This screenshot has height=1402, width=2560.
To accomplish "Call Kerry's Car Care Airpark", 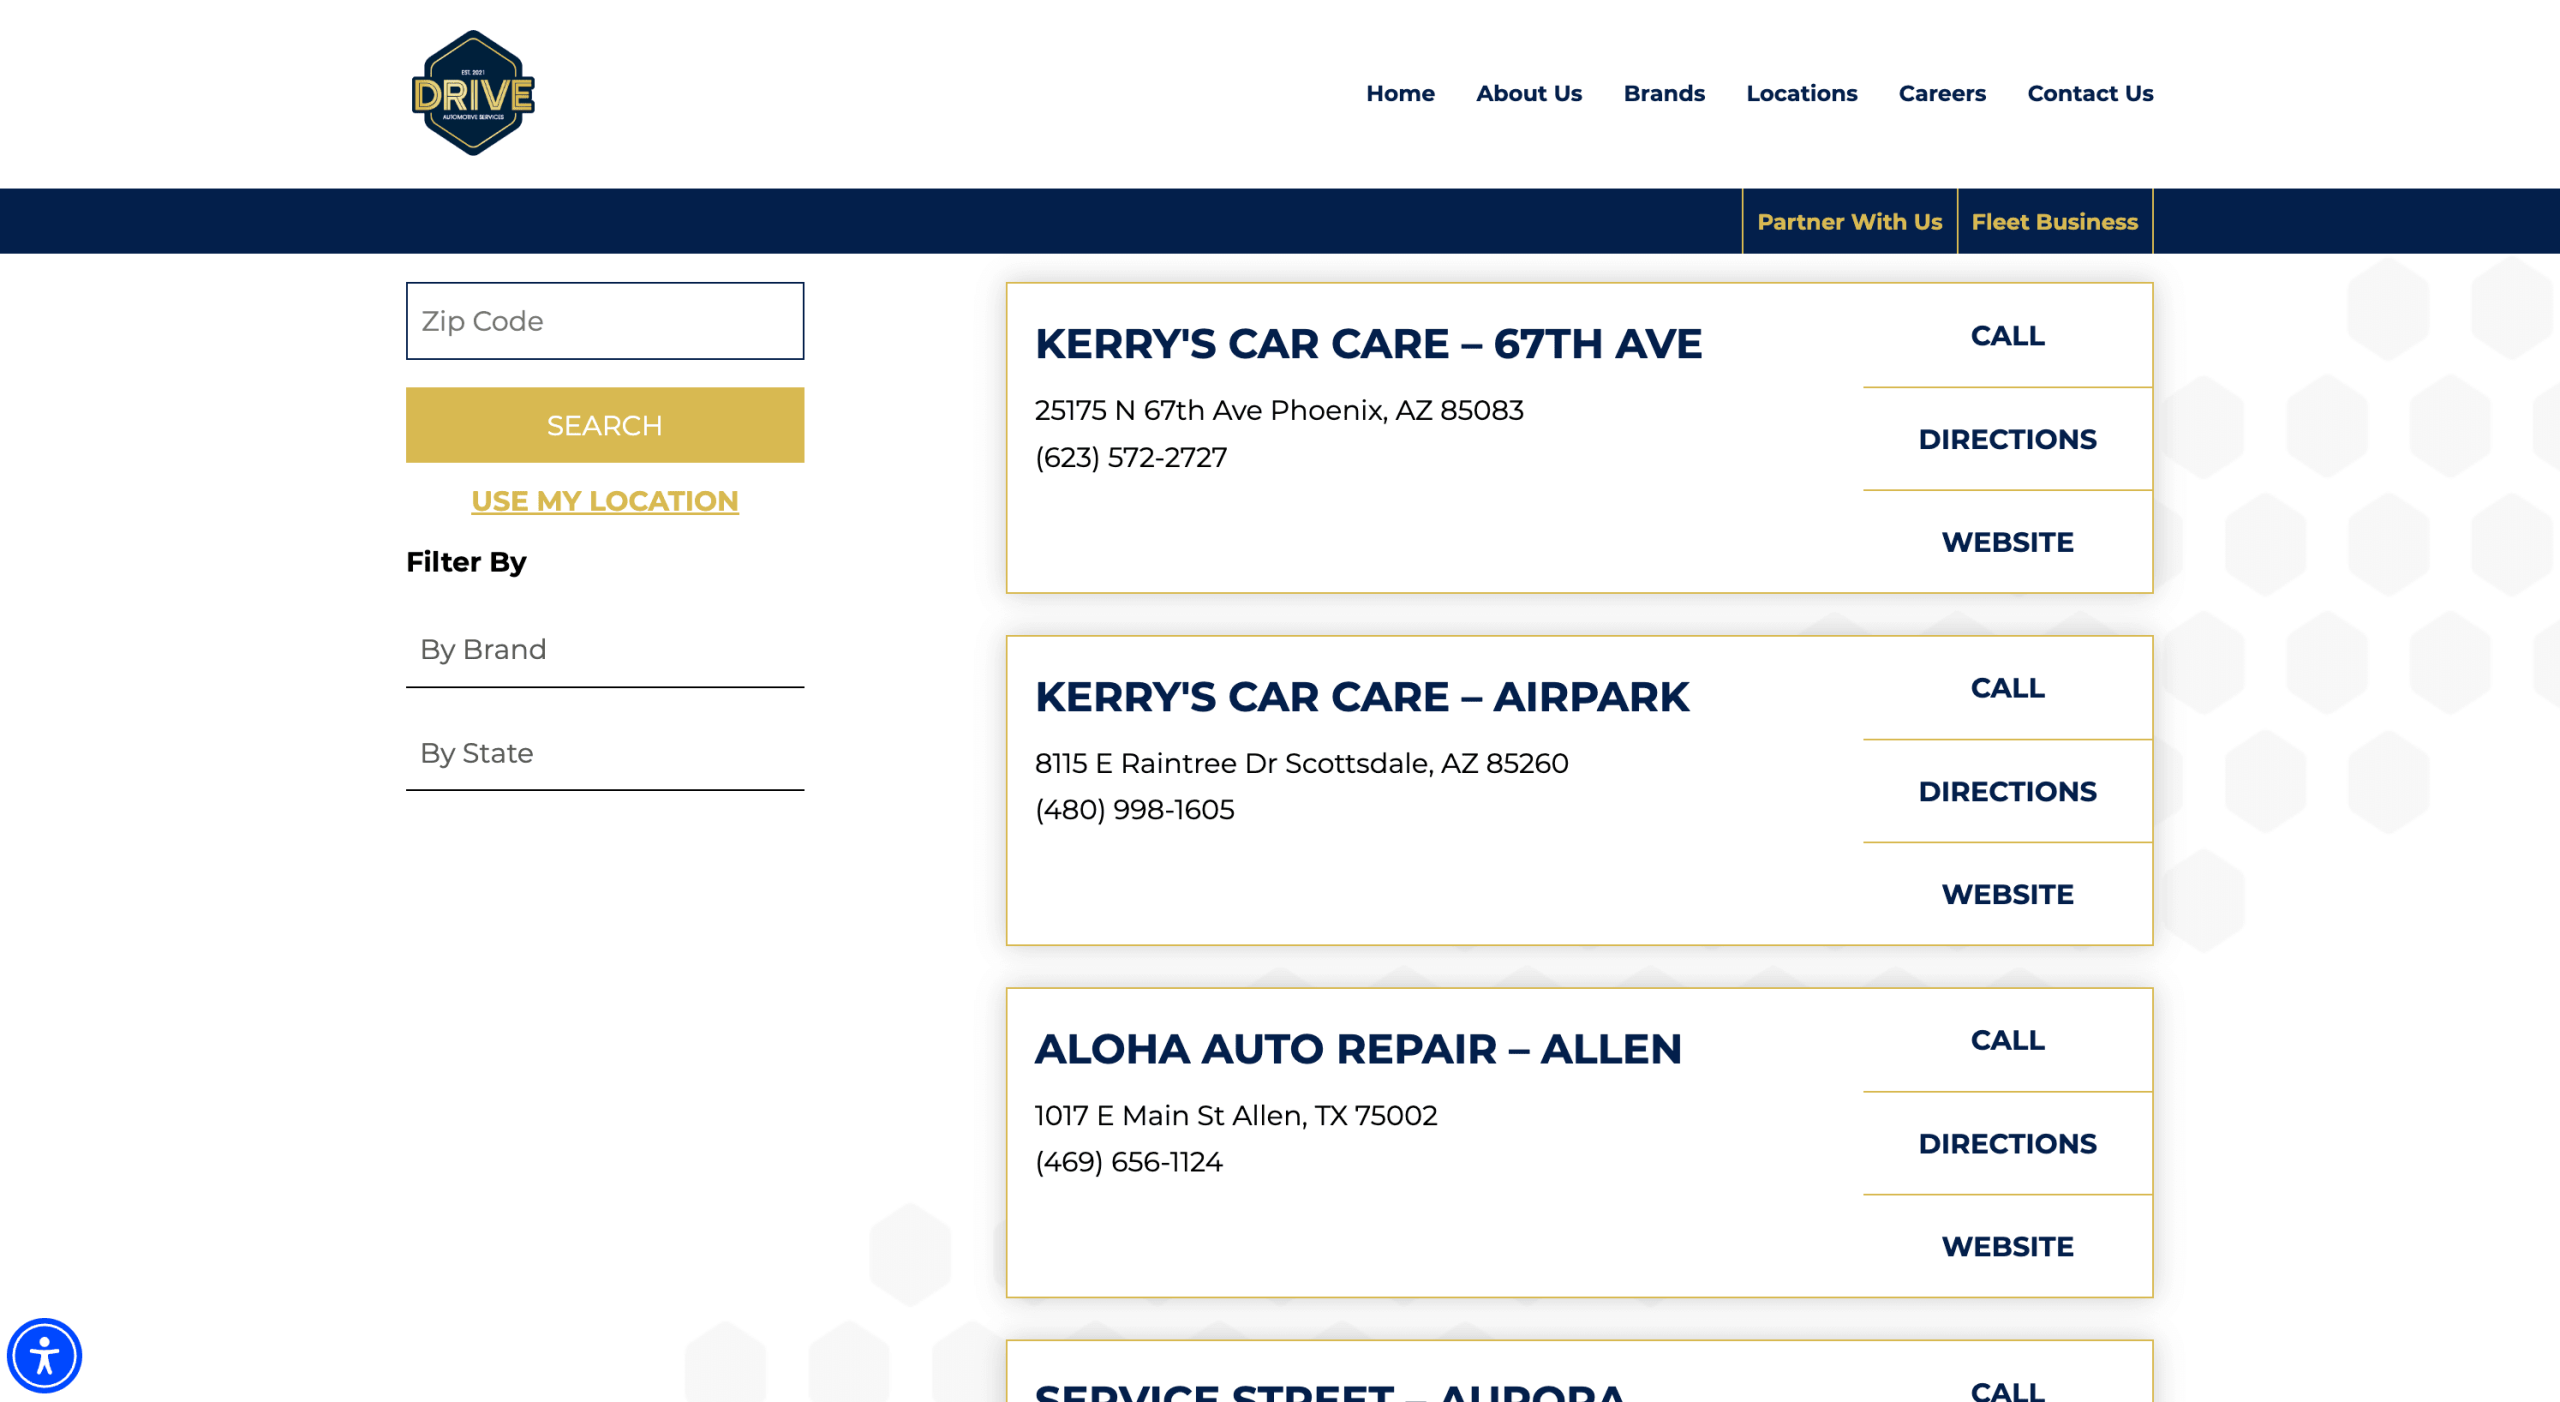I will 2007,688.
